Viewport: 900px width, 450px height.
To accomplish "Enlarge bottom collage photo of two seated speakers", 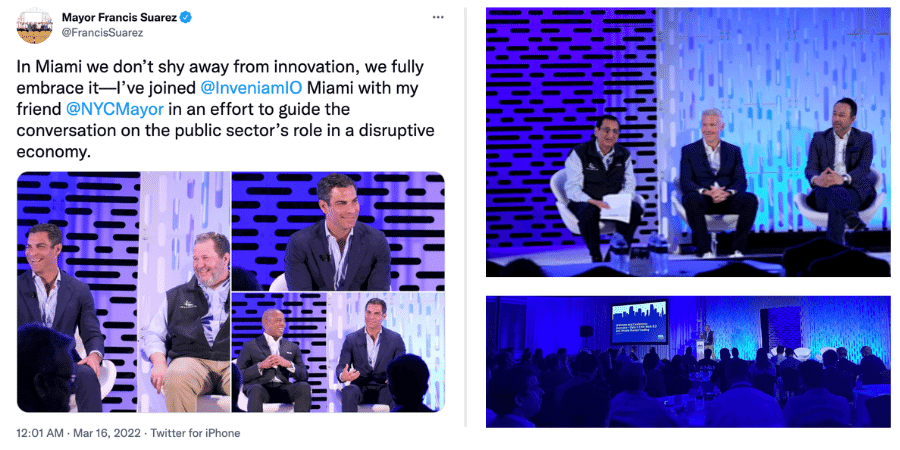I will [x=338, y=352].
